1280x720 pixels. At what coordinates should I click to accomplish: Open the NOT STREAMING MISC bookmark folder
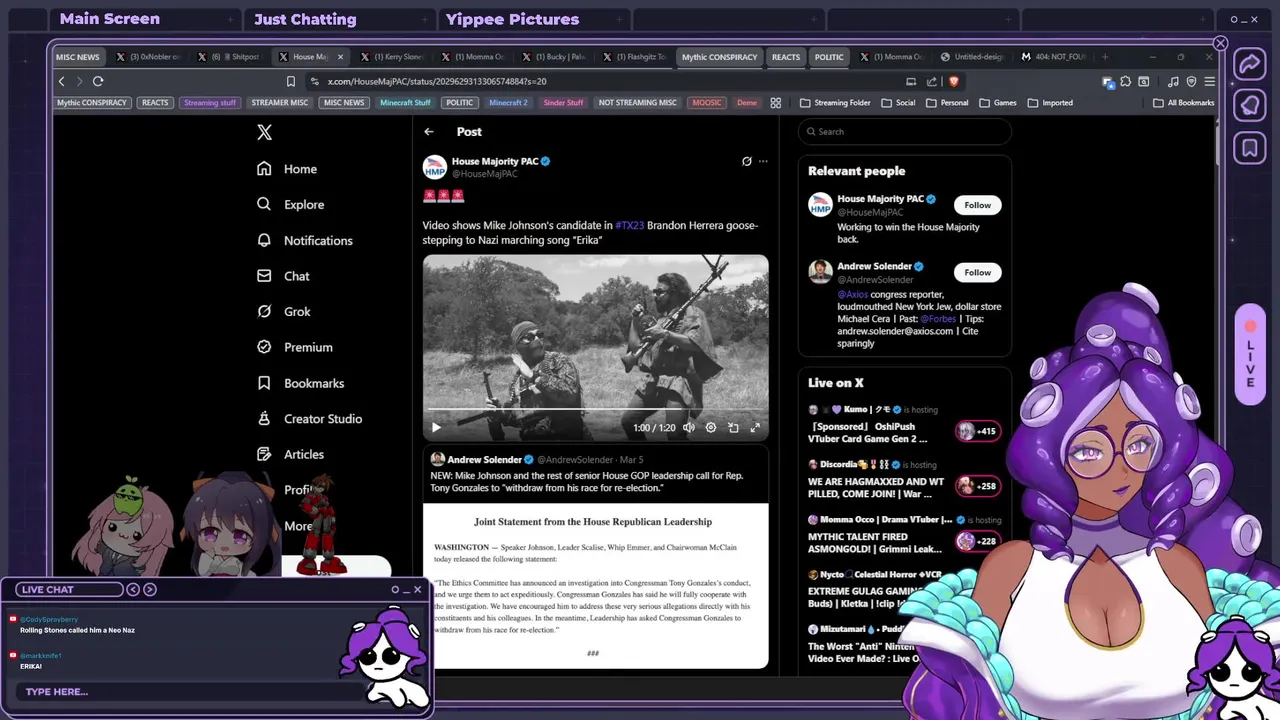click(637, 102)
